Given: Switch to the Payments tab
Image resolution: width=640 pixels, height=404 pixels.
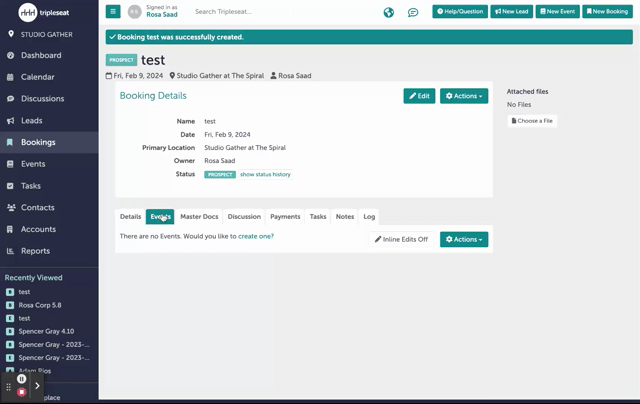Looking at the screenshot, I should click(285, 216).
